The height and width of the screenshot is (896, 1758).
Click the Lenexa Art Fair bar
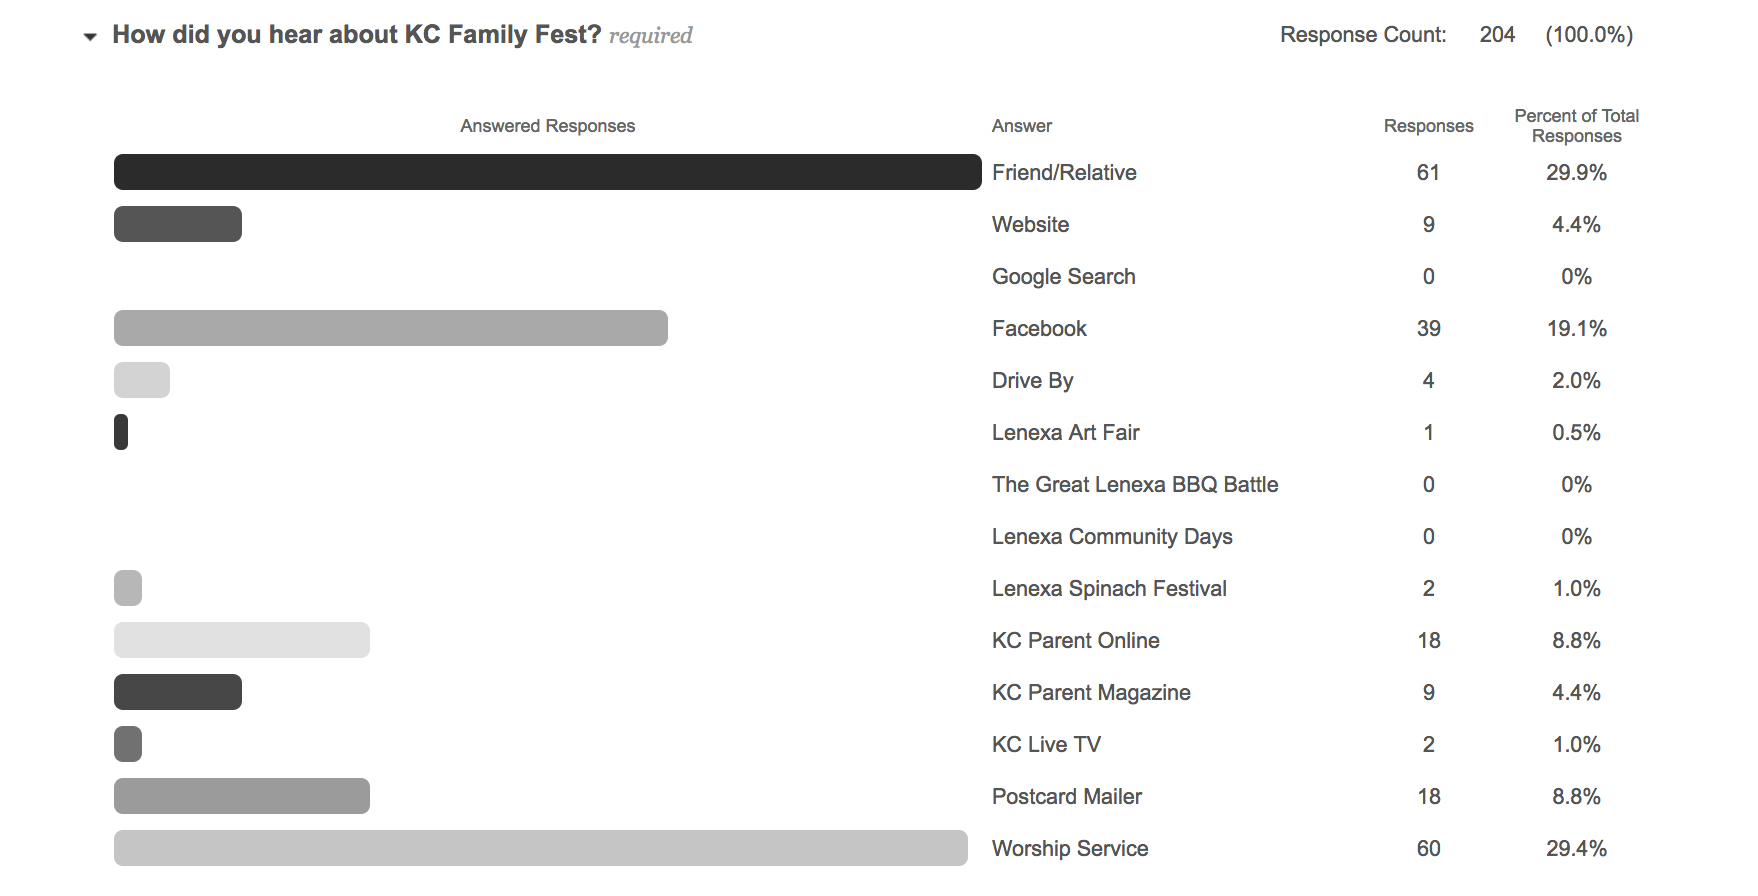click(x=121, y=432)
